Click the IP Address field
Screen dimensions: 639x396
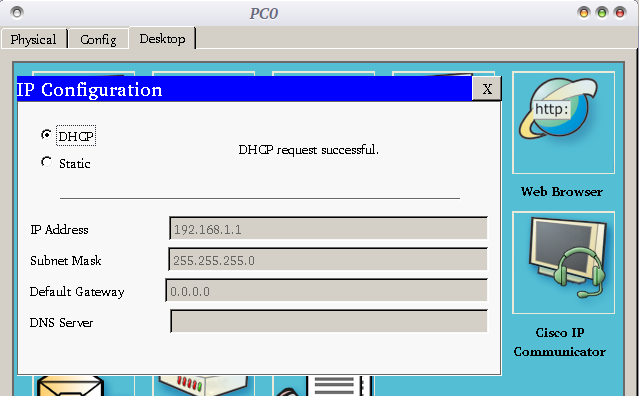pyautogui.click(x=328, y=229)
